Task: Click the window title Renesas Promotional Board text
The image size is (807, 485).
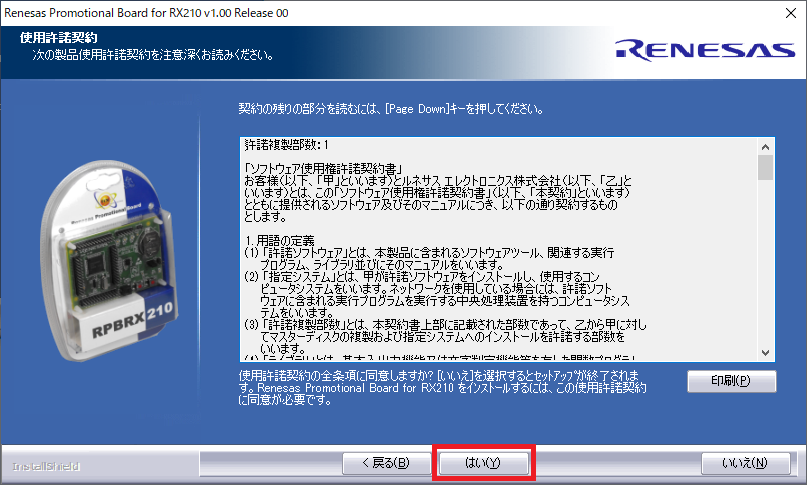Action: (146, 13)
